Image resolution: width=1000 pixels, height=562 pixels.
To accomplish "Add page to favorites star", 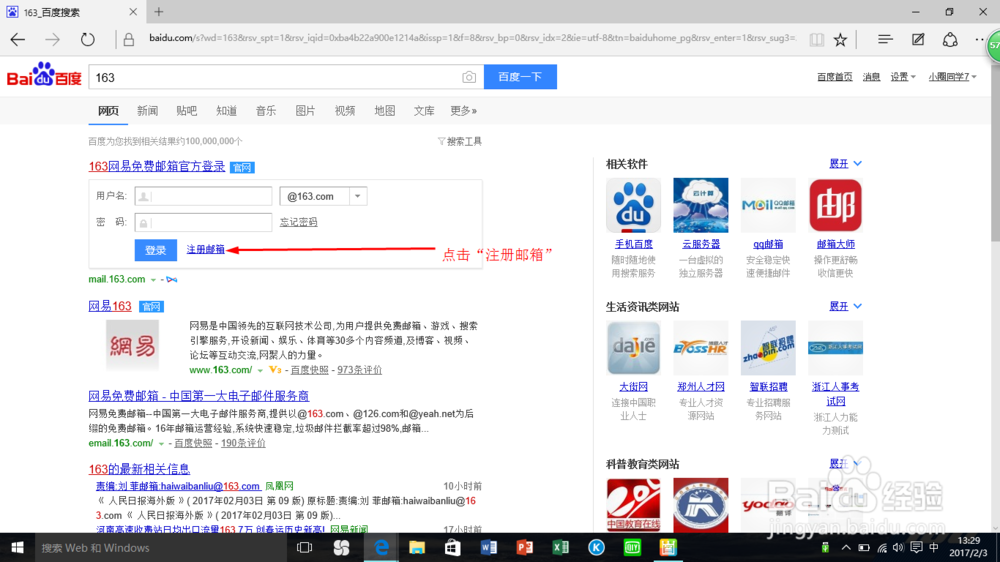I will pos(841,40).
